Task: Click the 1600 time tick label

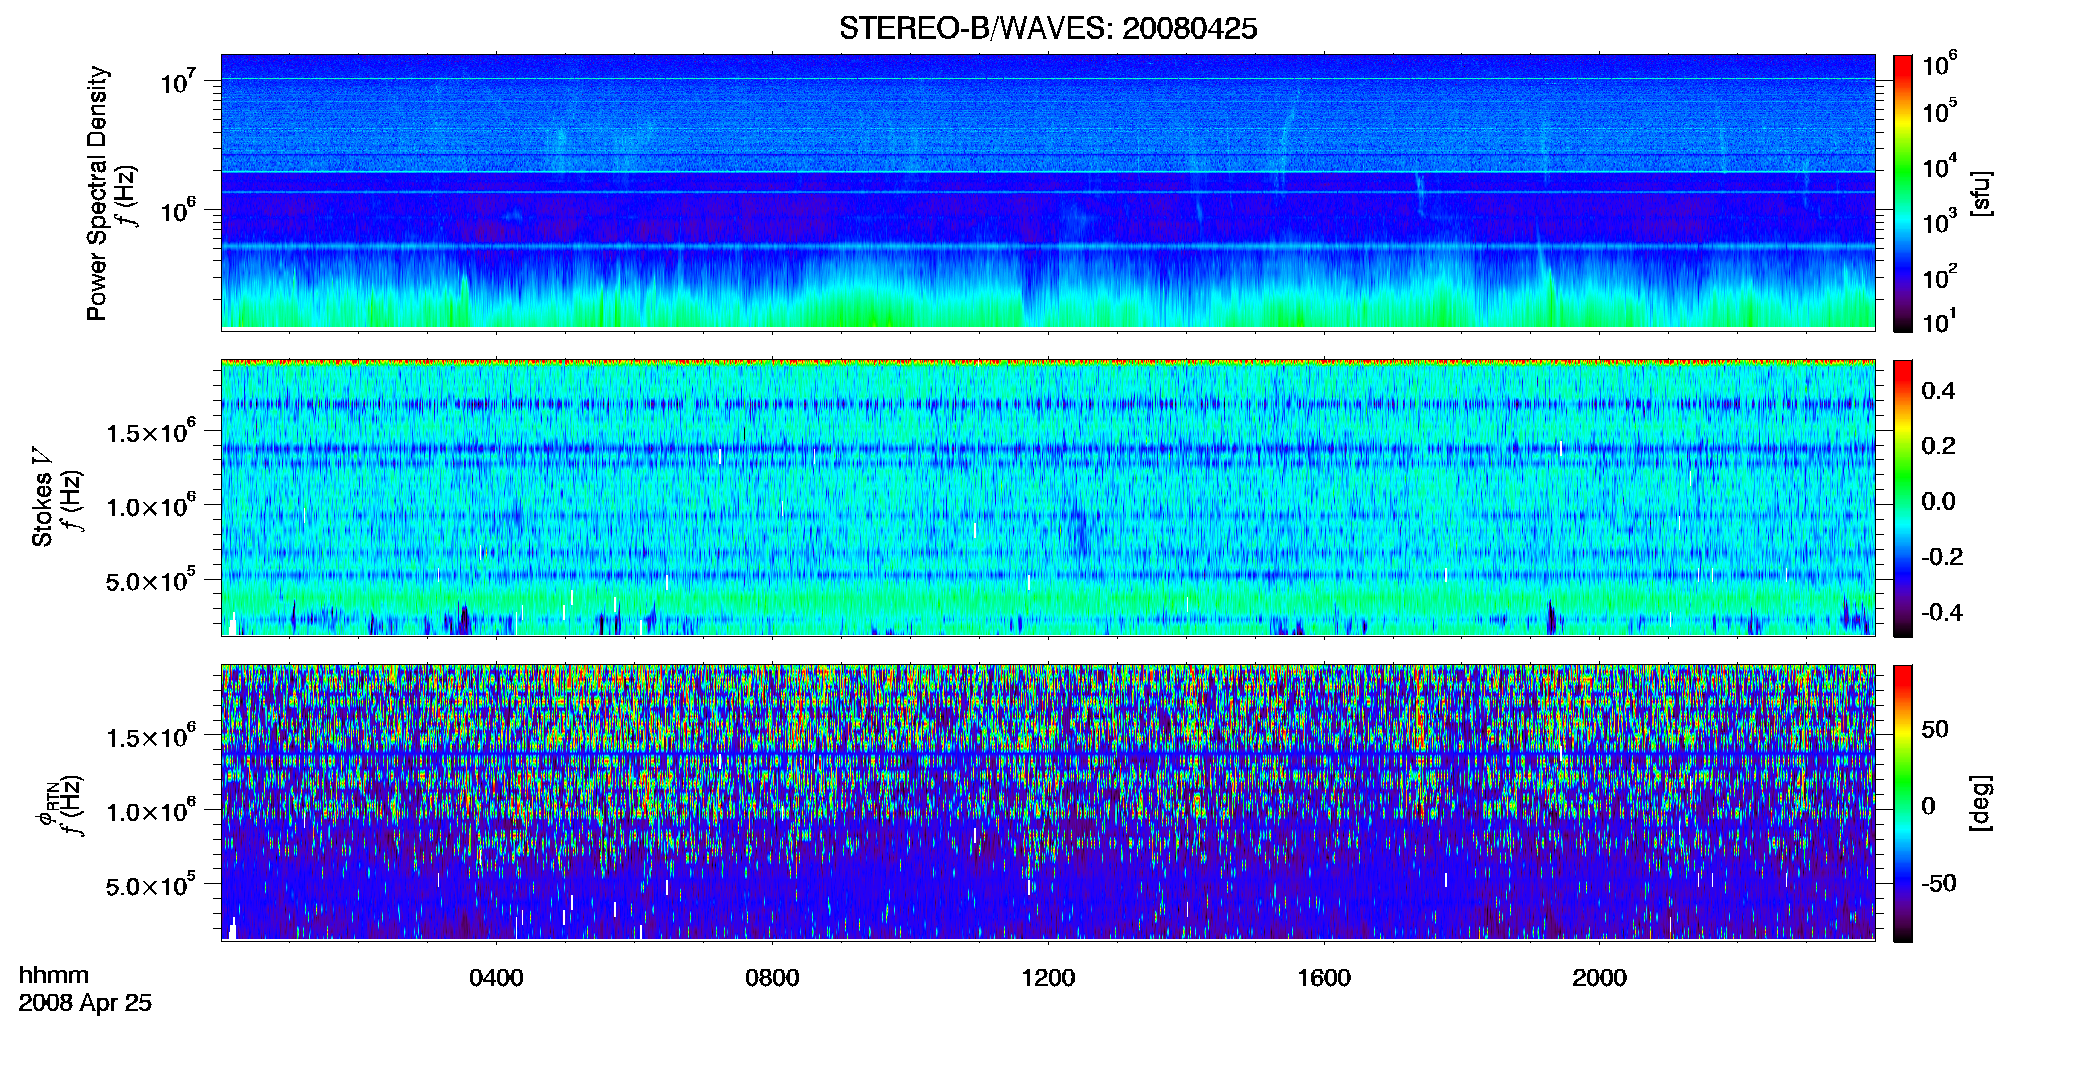Action: point(1324,978)
